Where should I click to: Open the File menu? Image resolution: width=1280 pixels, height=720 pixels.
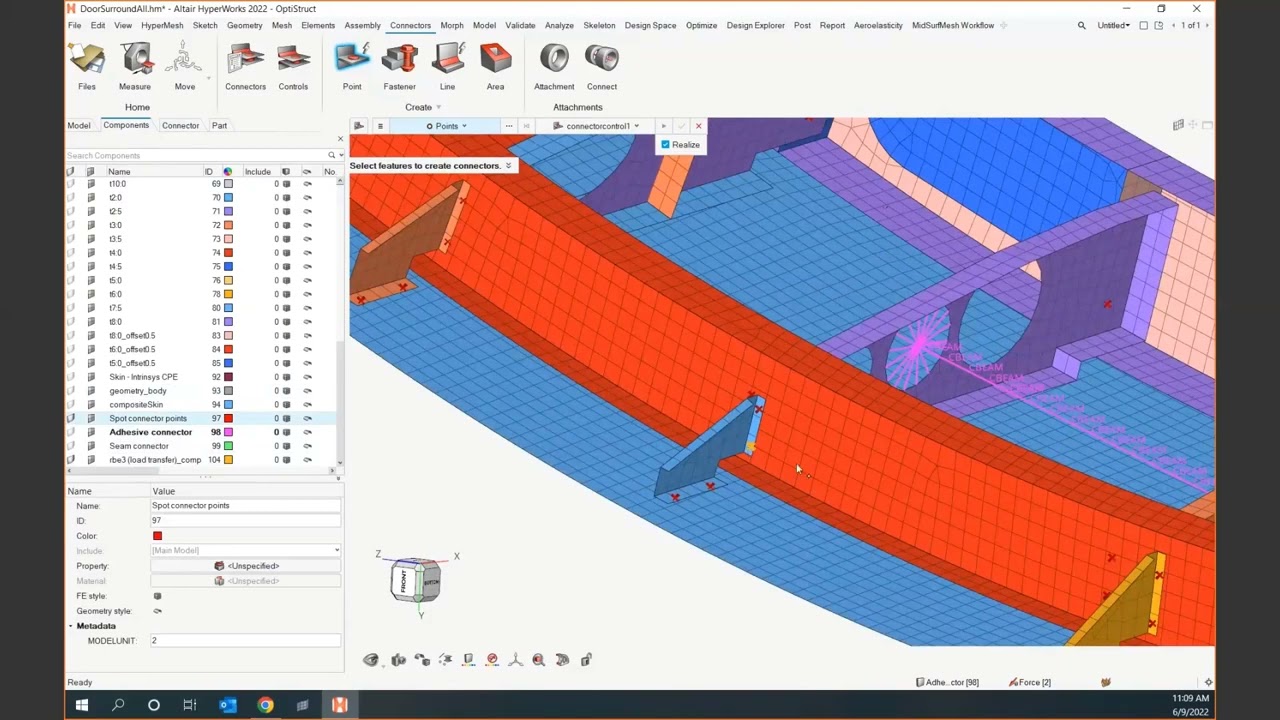74,25
